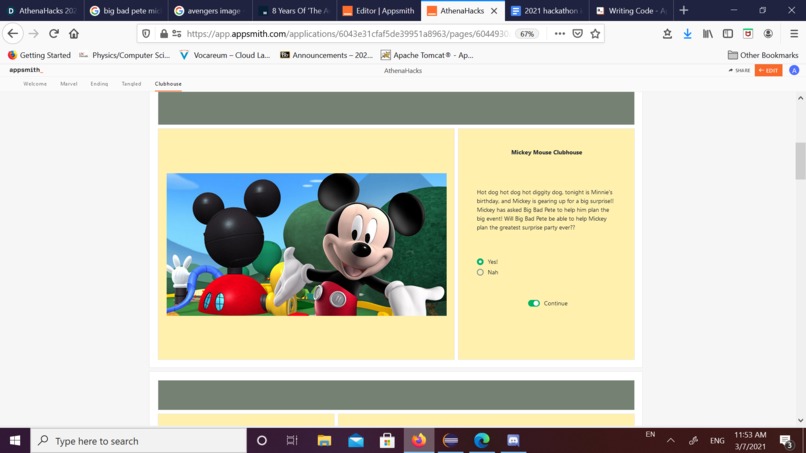Switch to the Ending page tab
The width and height of the screenshot is (806, 453).
tap(99, 84)
